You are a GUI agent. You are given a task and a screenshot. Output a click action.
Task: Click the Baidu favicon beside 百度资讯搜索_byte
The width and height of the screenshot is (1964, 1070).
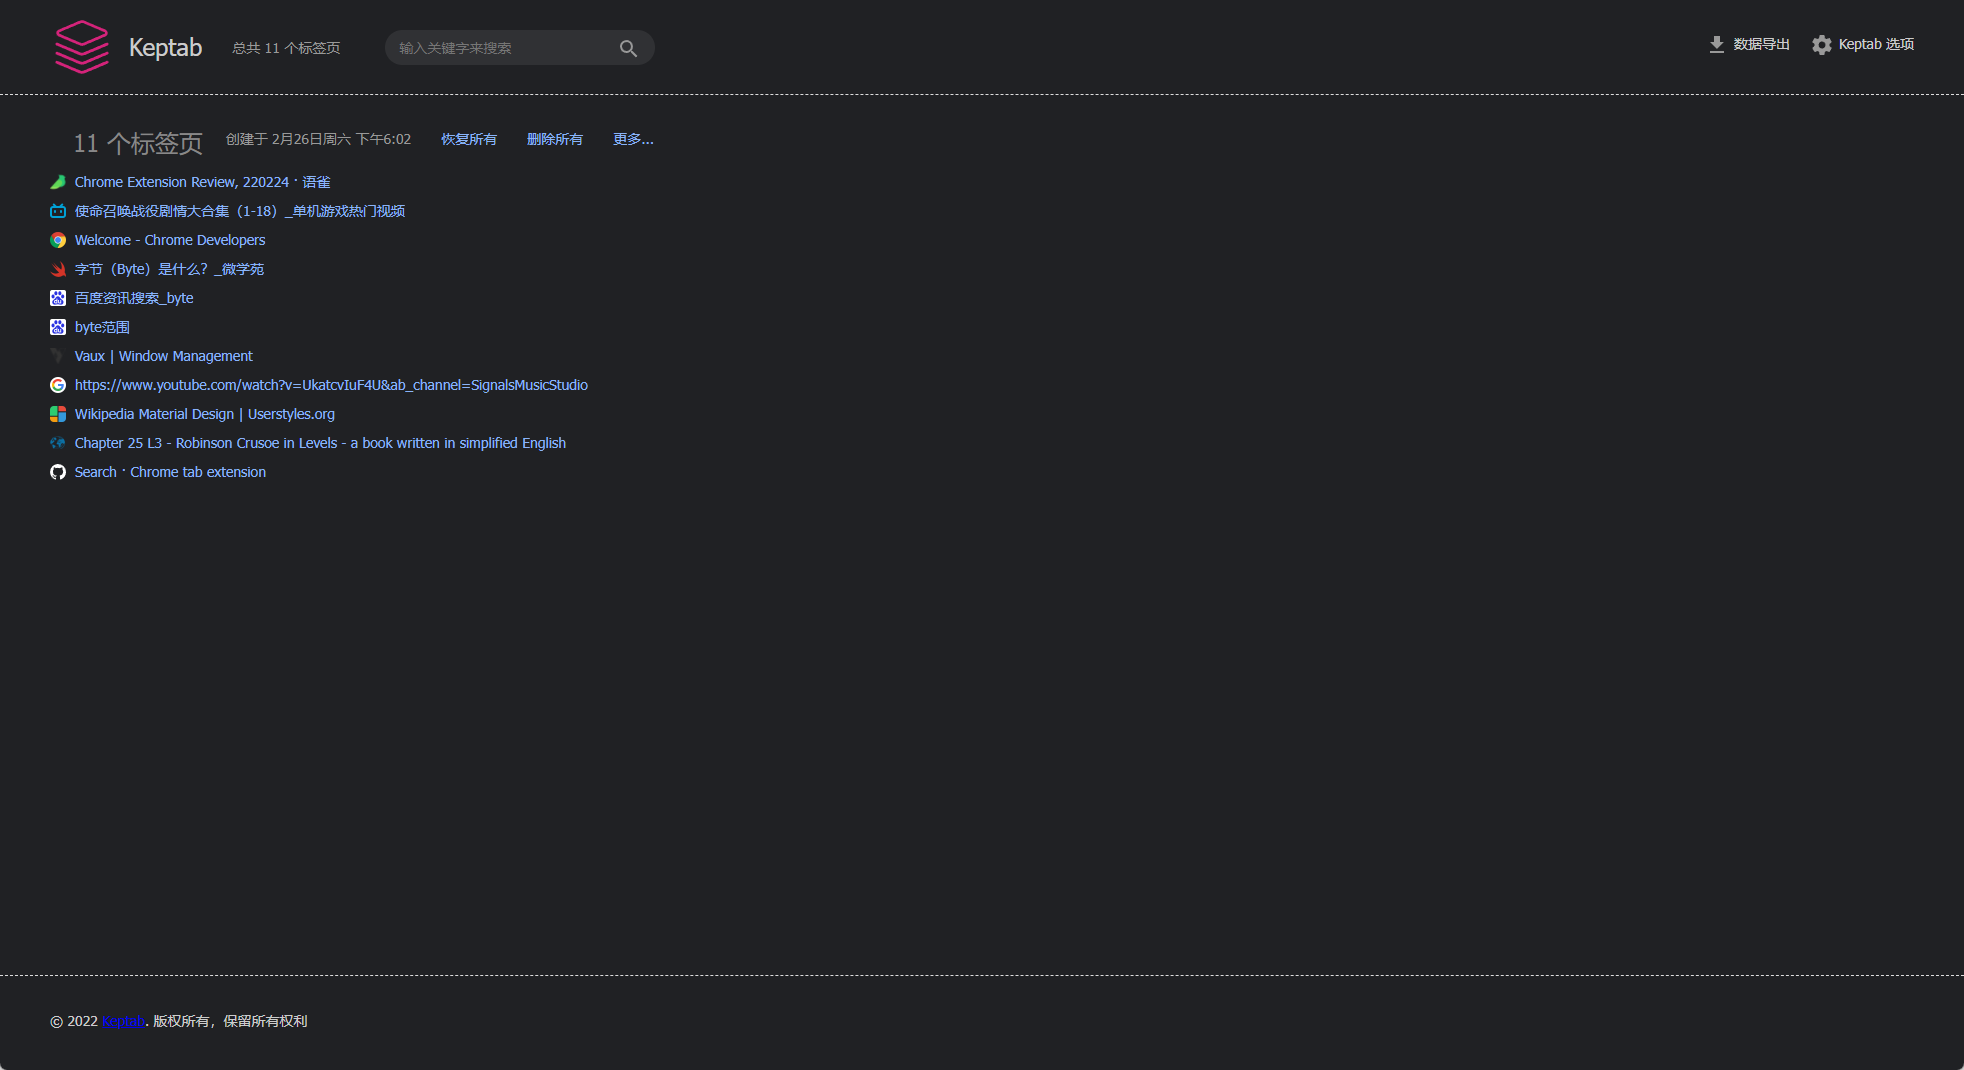pyautogui.click(x=58, y=298)
